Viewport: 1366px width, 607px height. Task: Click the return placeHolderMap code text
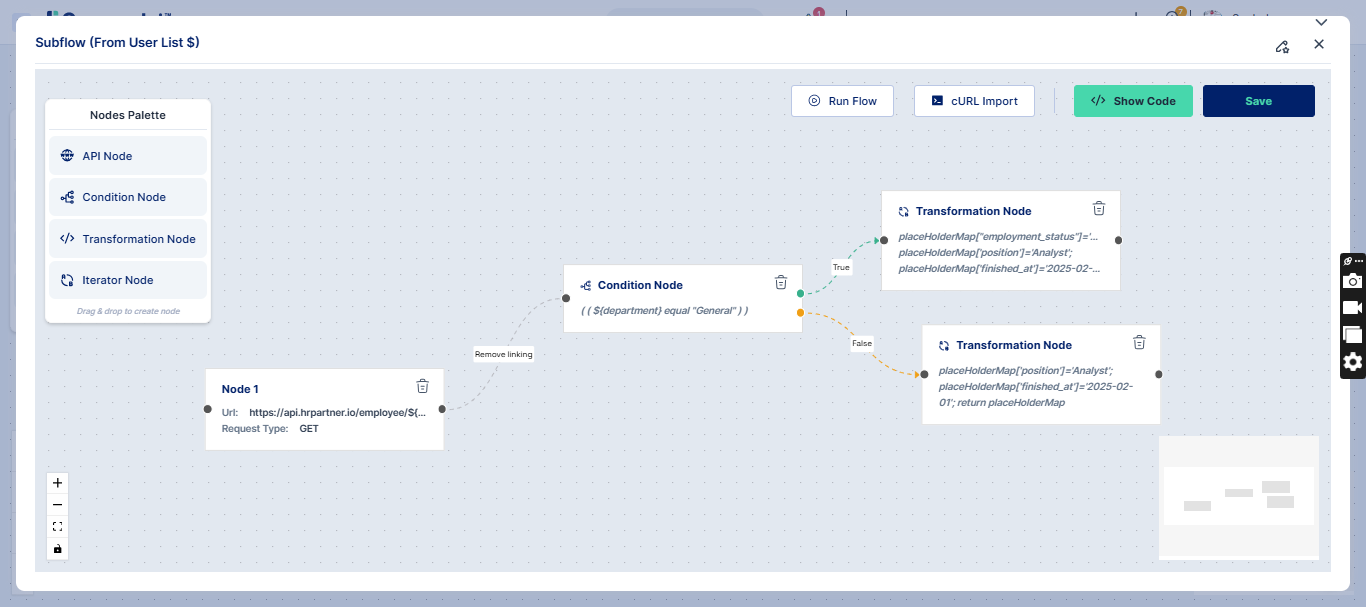(x=1012, y=403)
